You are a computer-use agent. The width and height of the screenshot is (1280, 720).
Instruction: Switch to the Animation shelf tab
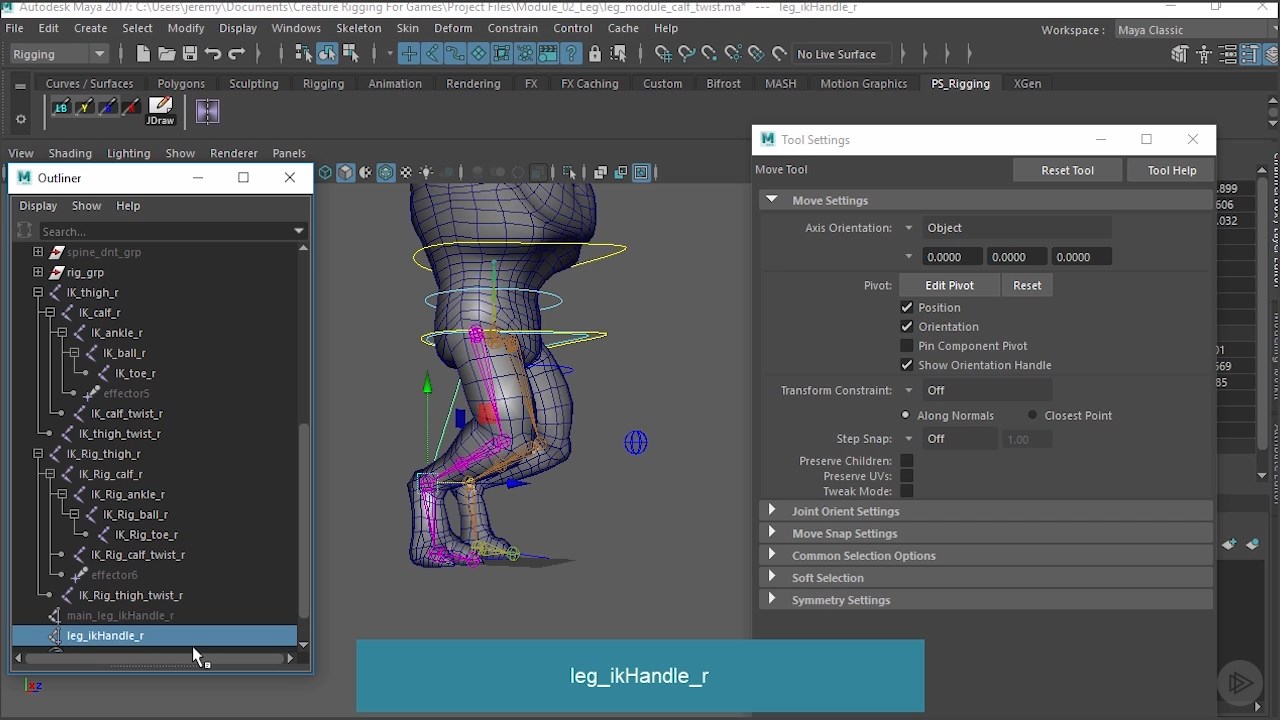point(395,84)
